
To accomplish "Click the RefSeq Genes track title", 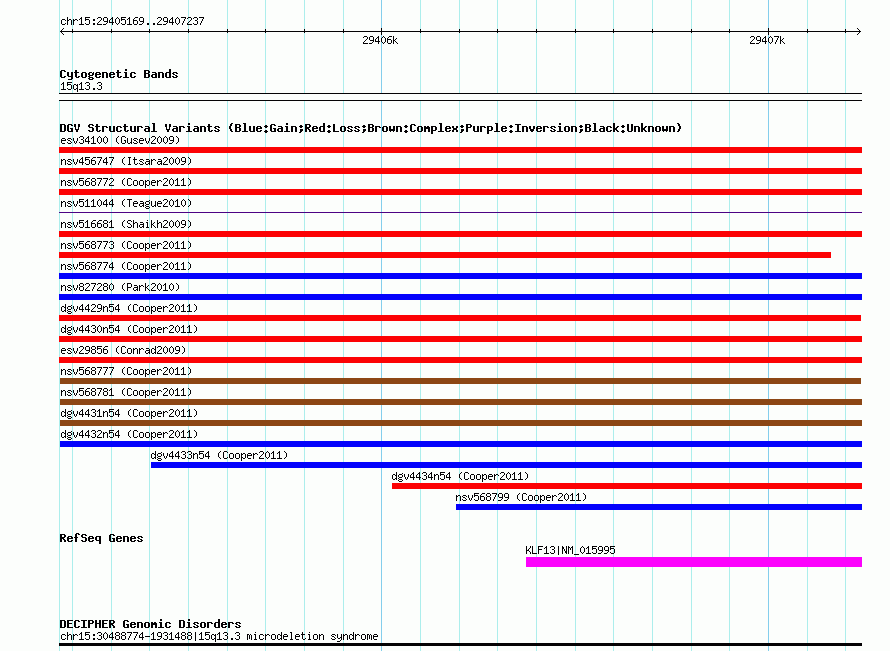I will coord(101,538).
